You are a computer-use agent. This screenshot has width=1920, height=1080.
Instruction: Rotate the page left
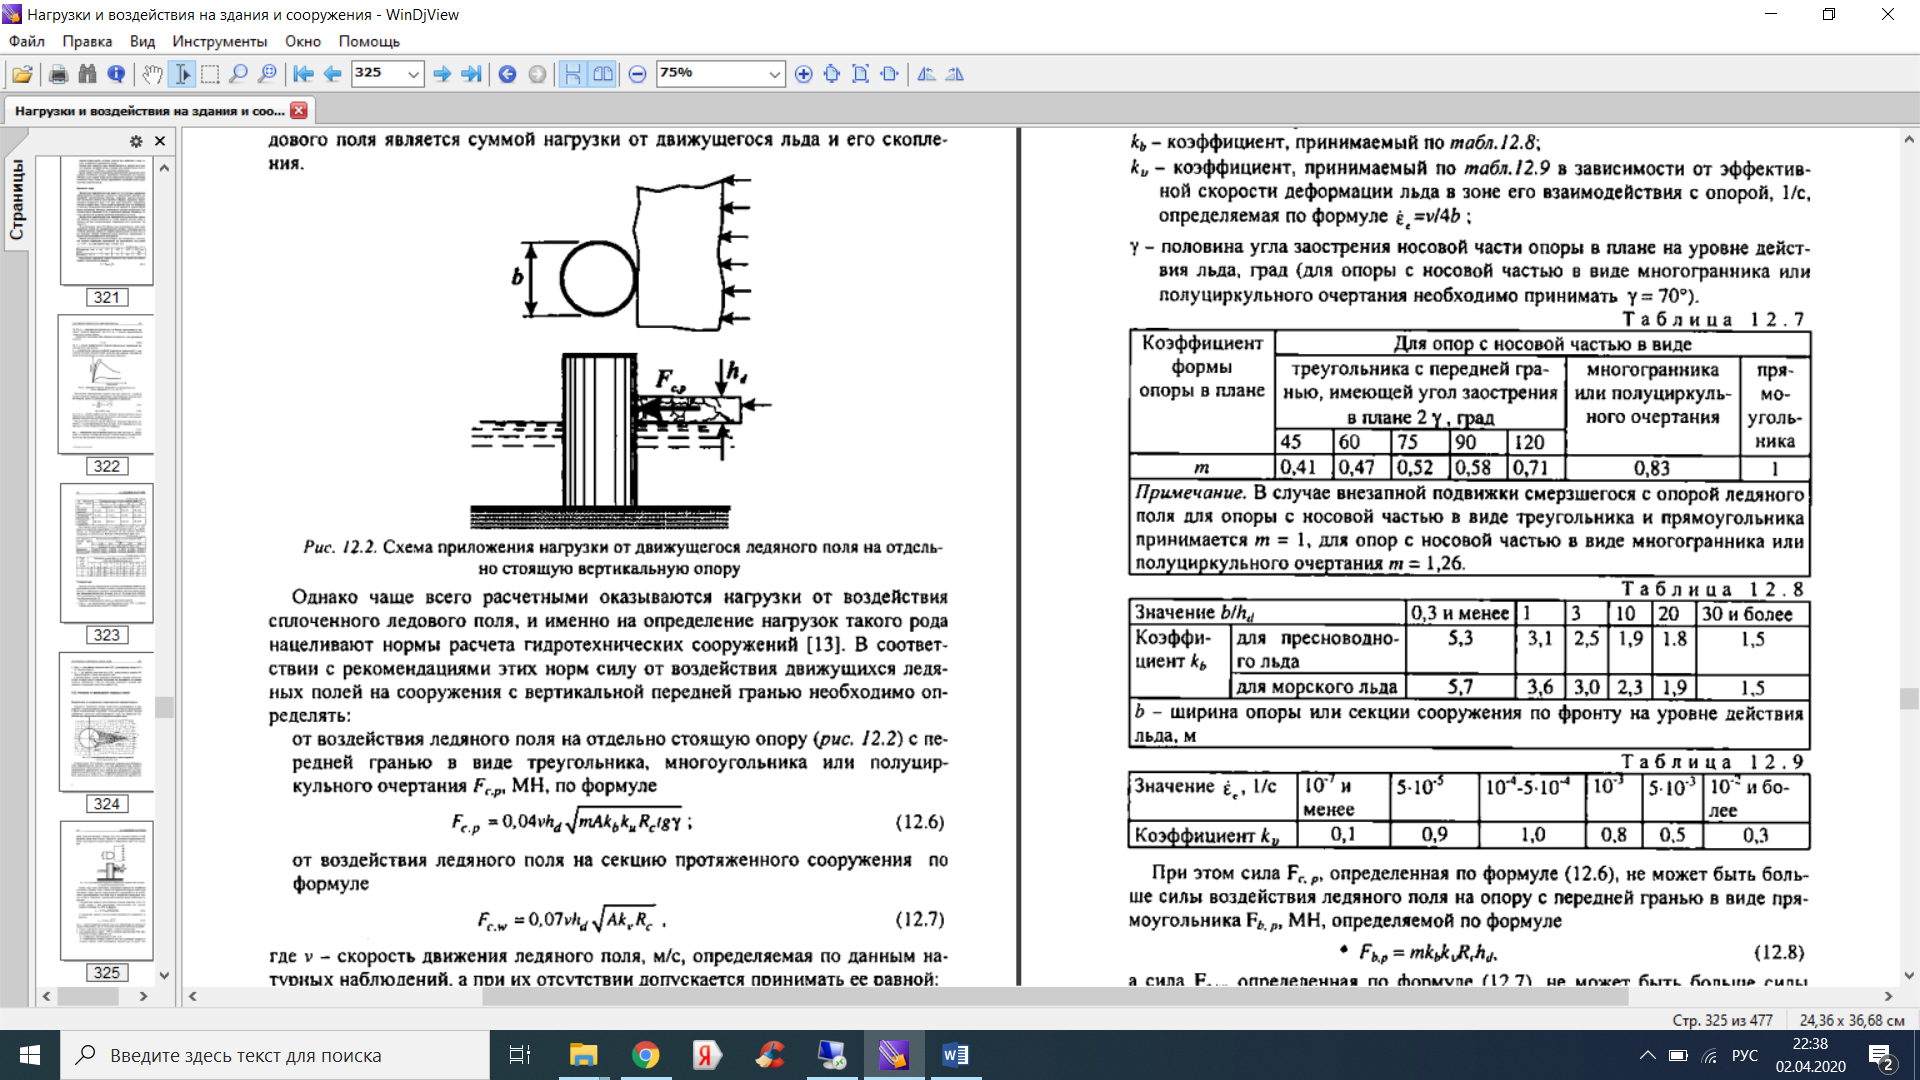coord(926,74)
